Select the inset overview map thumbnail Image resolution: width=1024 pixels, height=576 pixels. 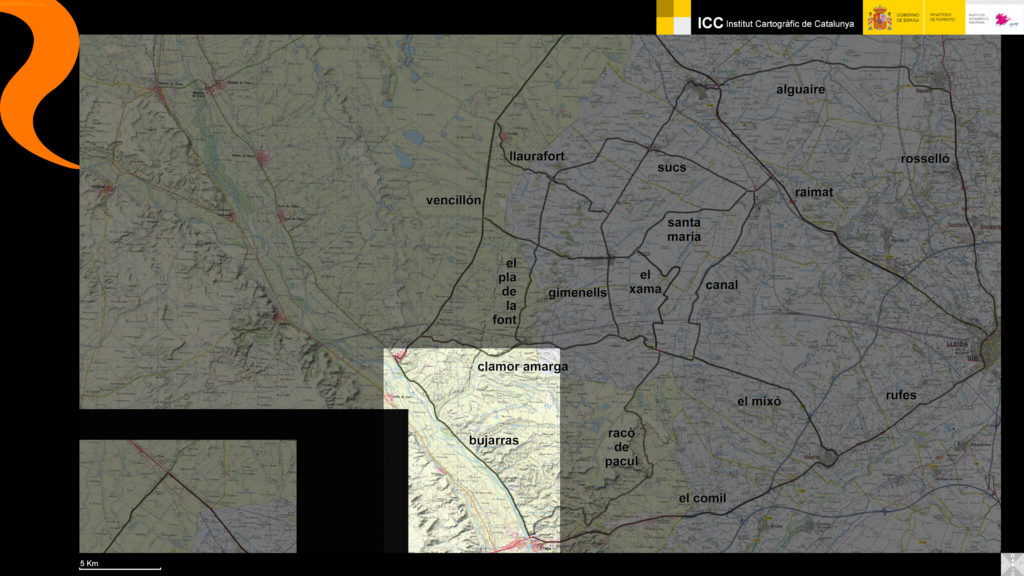188,496
